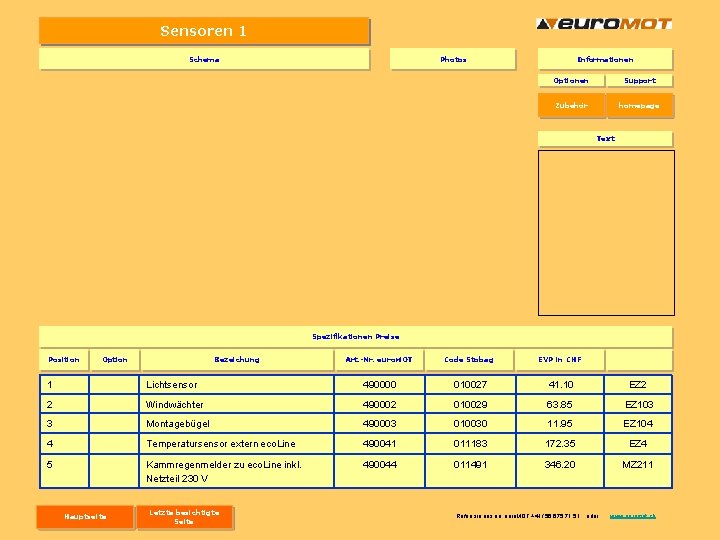Click position number 1 cell
This screenshot has height=540, width=720.
click(x=64, y=385)
